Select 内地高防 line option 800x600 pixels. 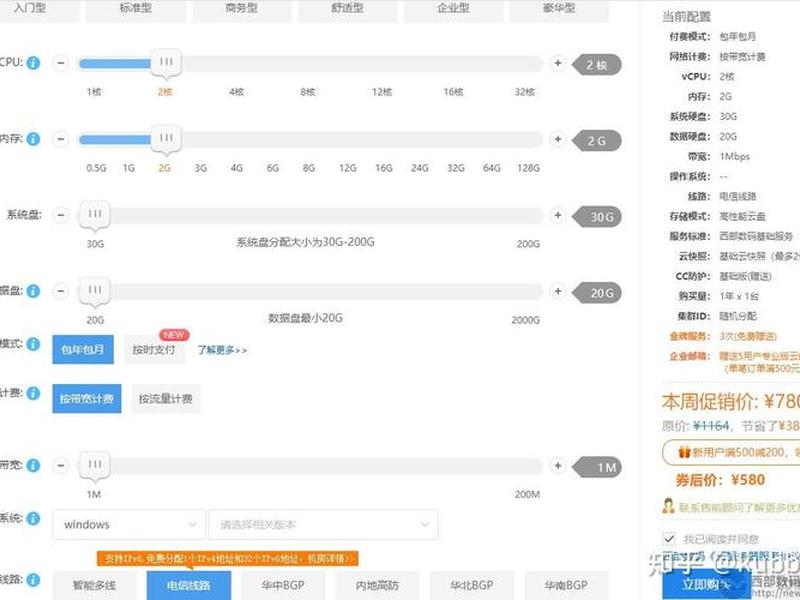pyautogui.click(x=378, y=585)
